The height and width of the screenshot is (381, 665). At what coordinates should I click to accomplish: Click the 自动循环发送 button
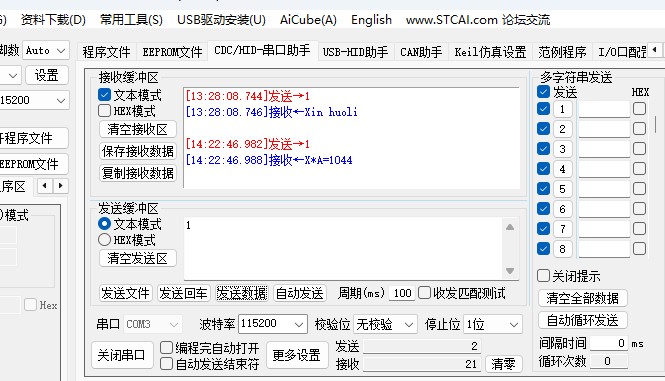582,320
